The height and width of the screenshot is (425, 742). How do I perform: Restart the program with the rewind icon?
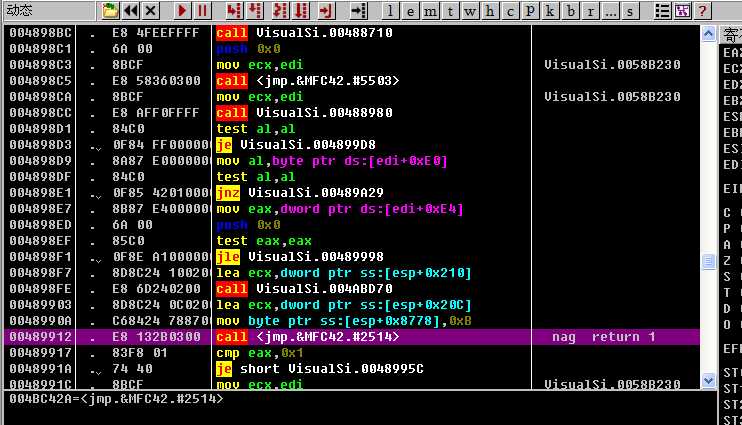pyautogui.click(x=131, y=10)
